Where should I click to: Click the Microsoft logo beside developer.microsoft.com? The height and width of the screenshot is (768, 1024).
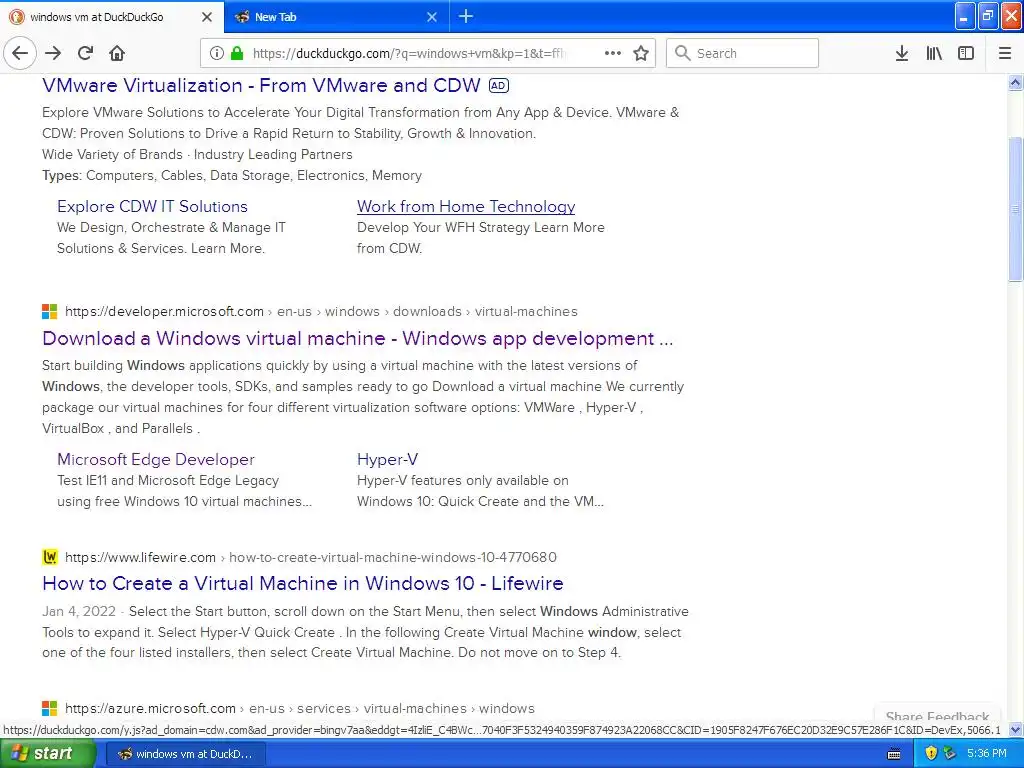pos(50,312)
